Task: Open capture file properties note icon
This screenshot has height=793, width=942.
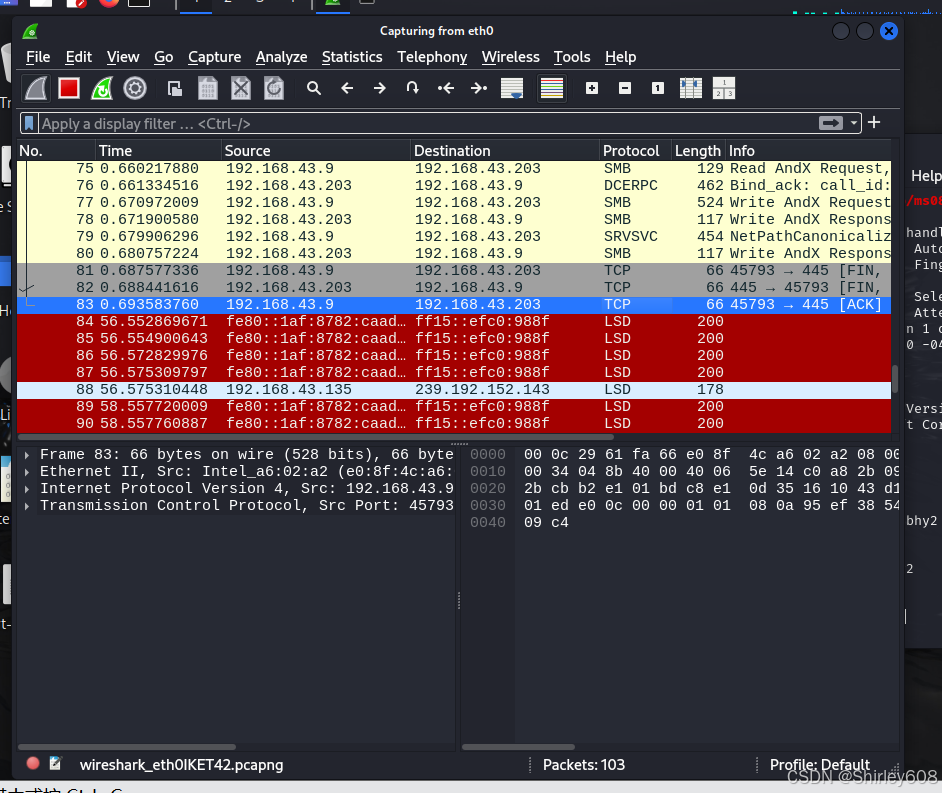Action: pyautogui.click(x=55, y=764)
